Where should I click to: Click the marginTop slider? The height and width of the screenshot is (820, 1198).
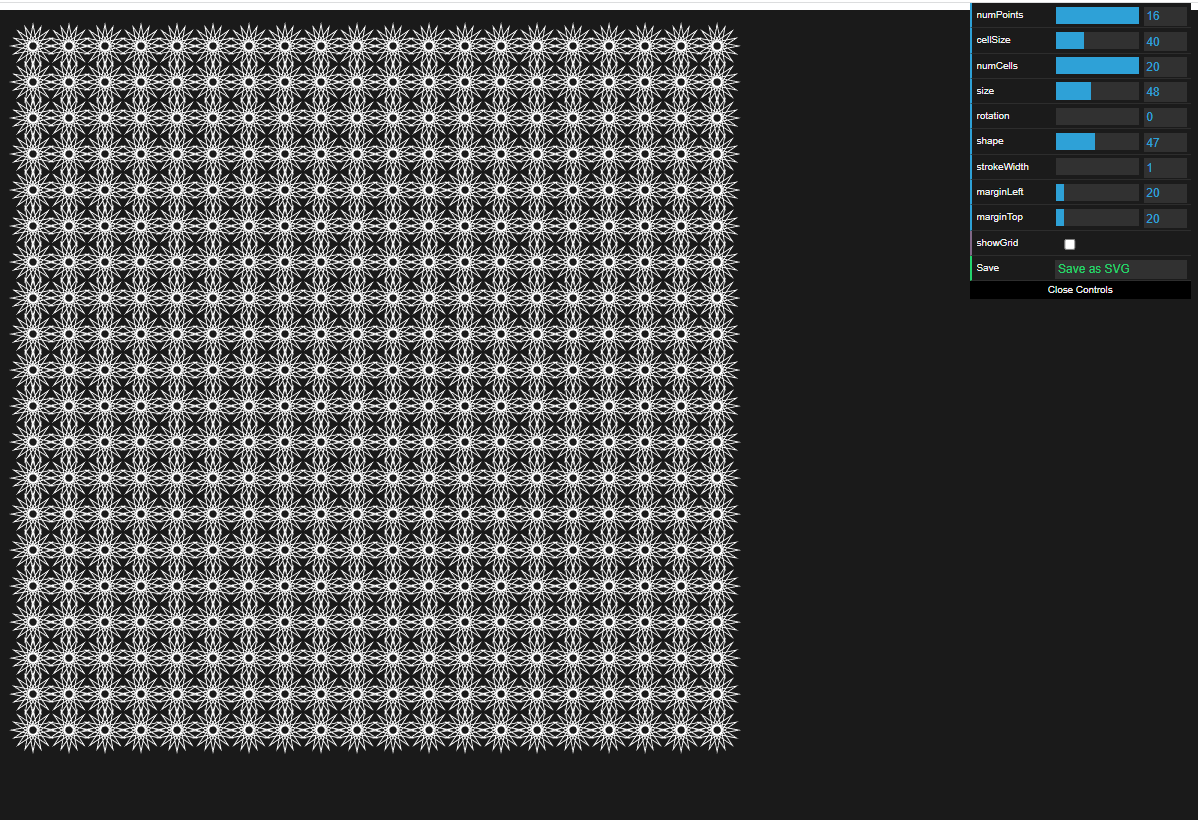coord(1096,218)
